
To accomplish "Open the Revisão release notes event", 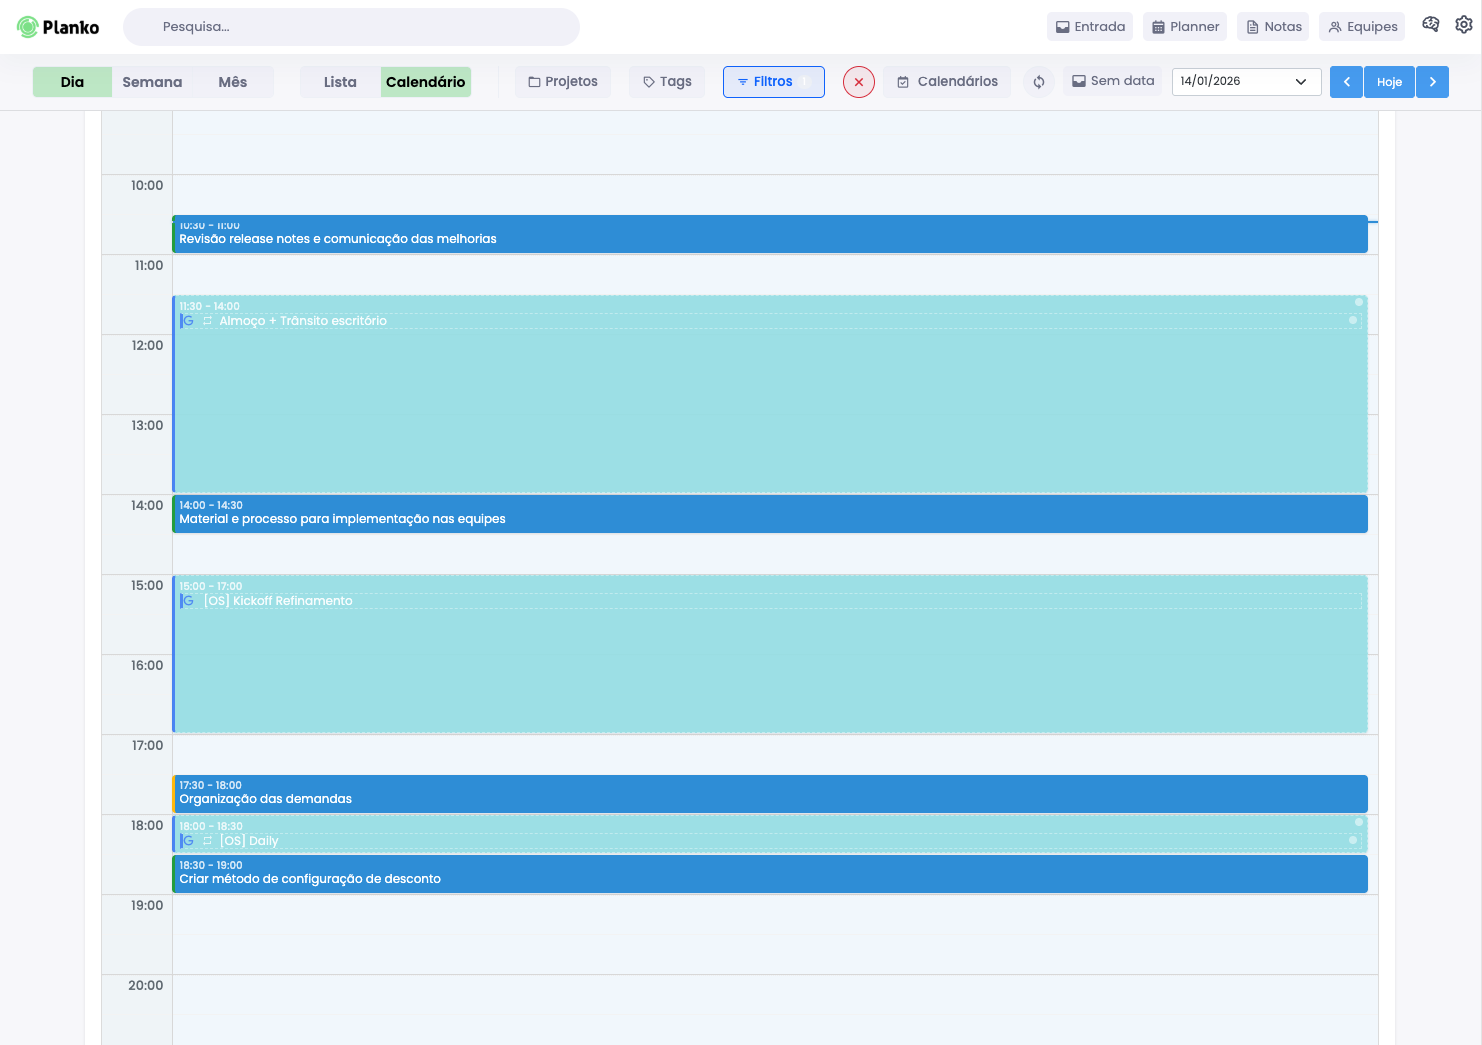I will tap(770, 234).
